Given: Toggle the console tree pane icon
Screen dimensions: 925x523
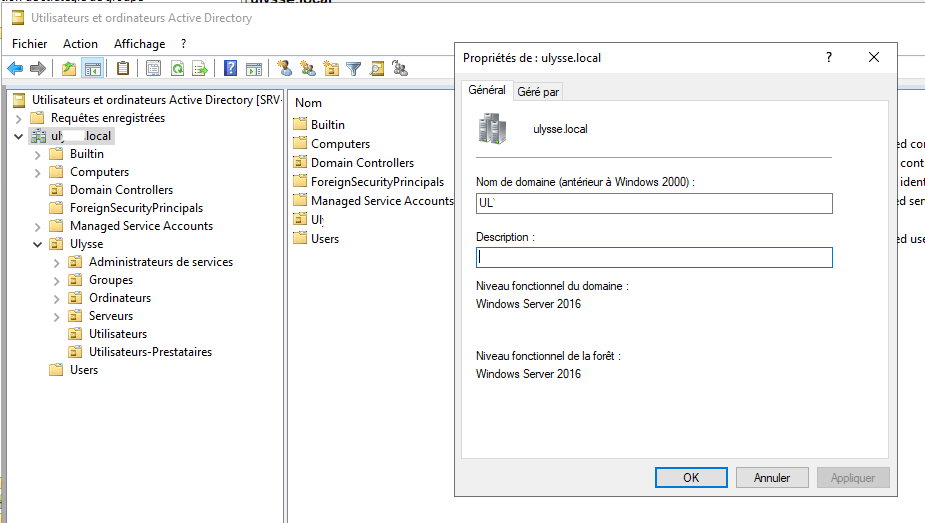Looking at the screenshot, I should (93, 69).
